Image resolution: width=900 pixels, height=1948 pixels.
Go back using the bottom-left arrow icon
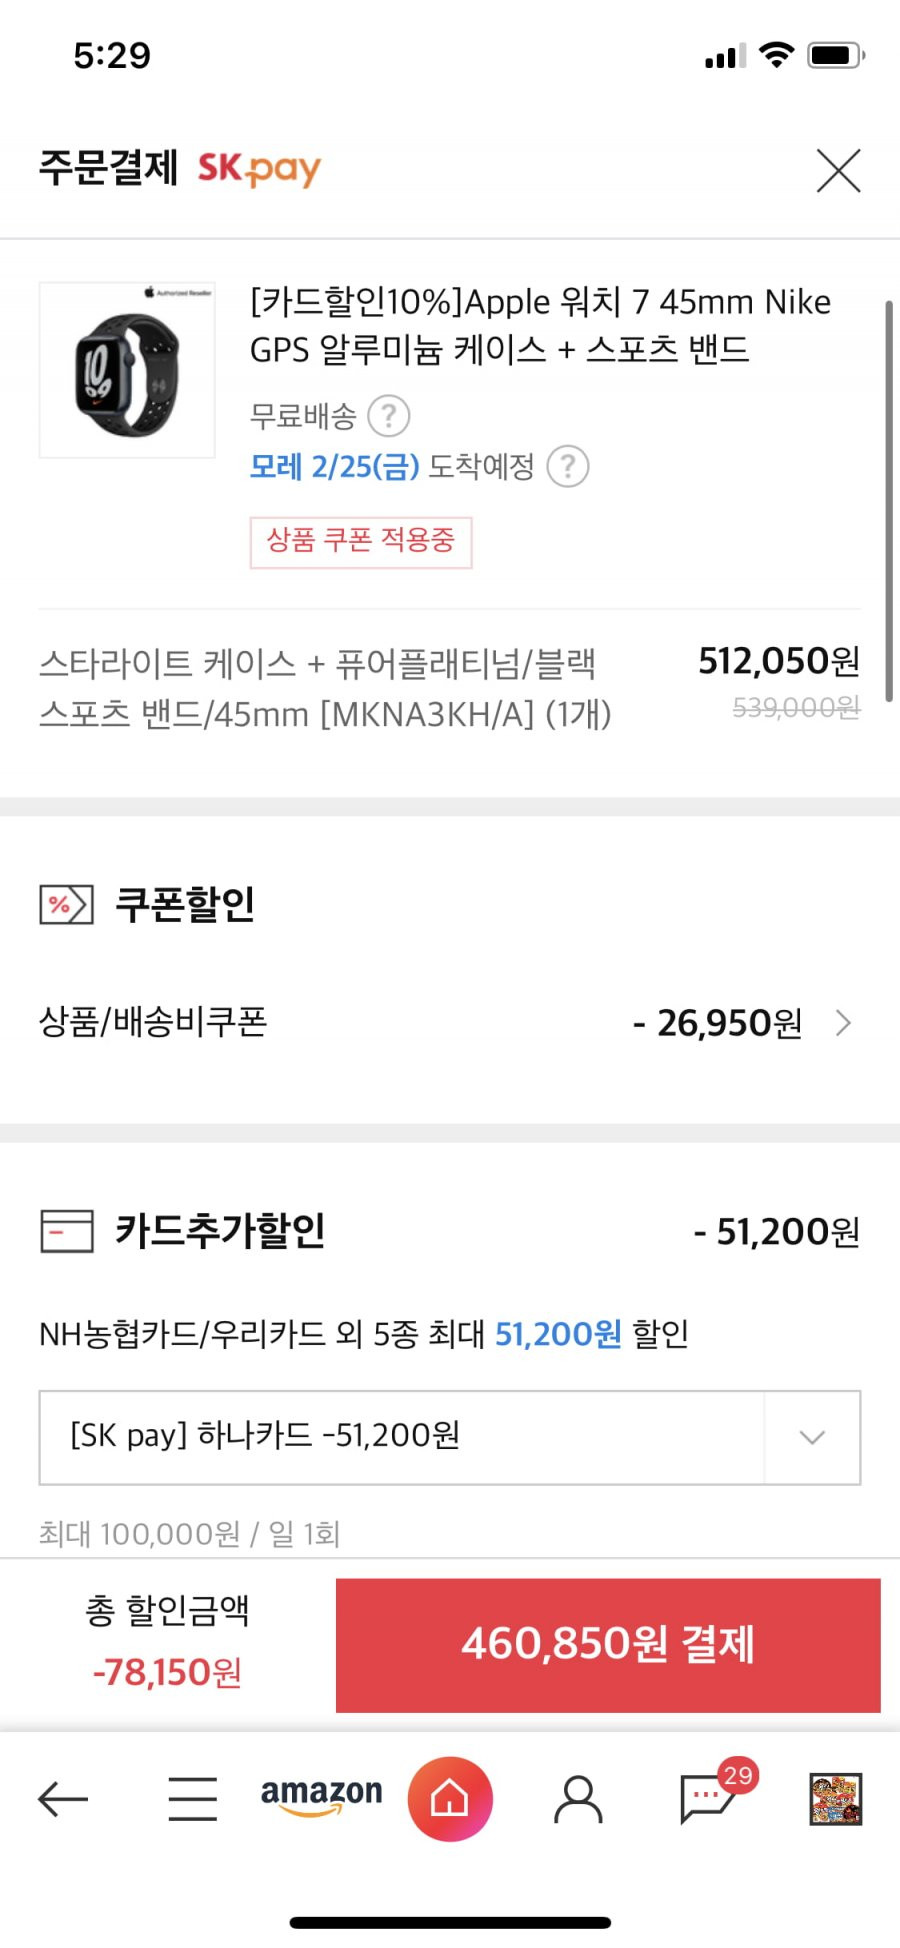coord(63,1799)
